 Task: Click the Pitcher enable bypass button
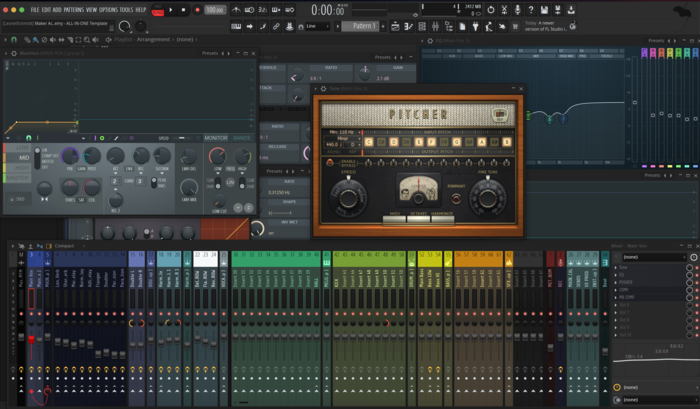[x=330, y=163]
